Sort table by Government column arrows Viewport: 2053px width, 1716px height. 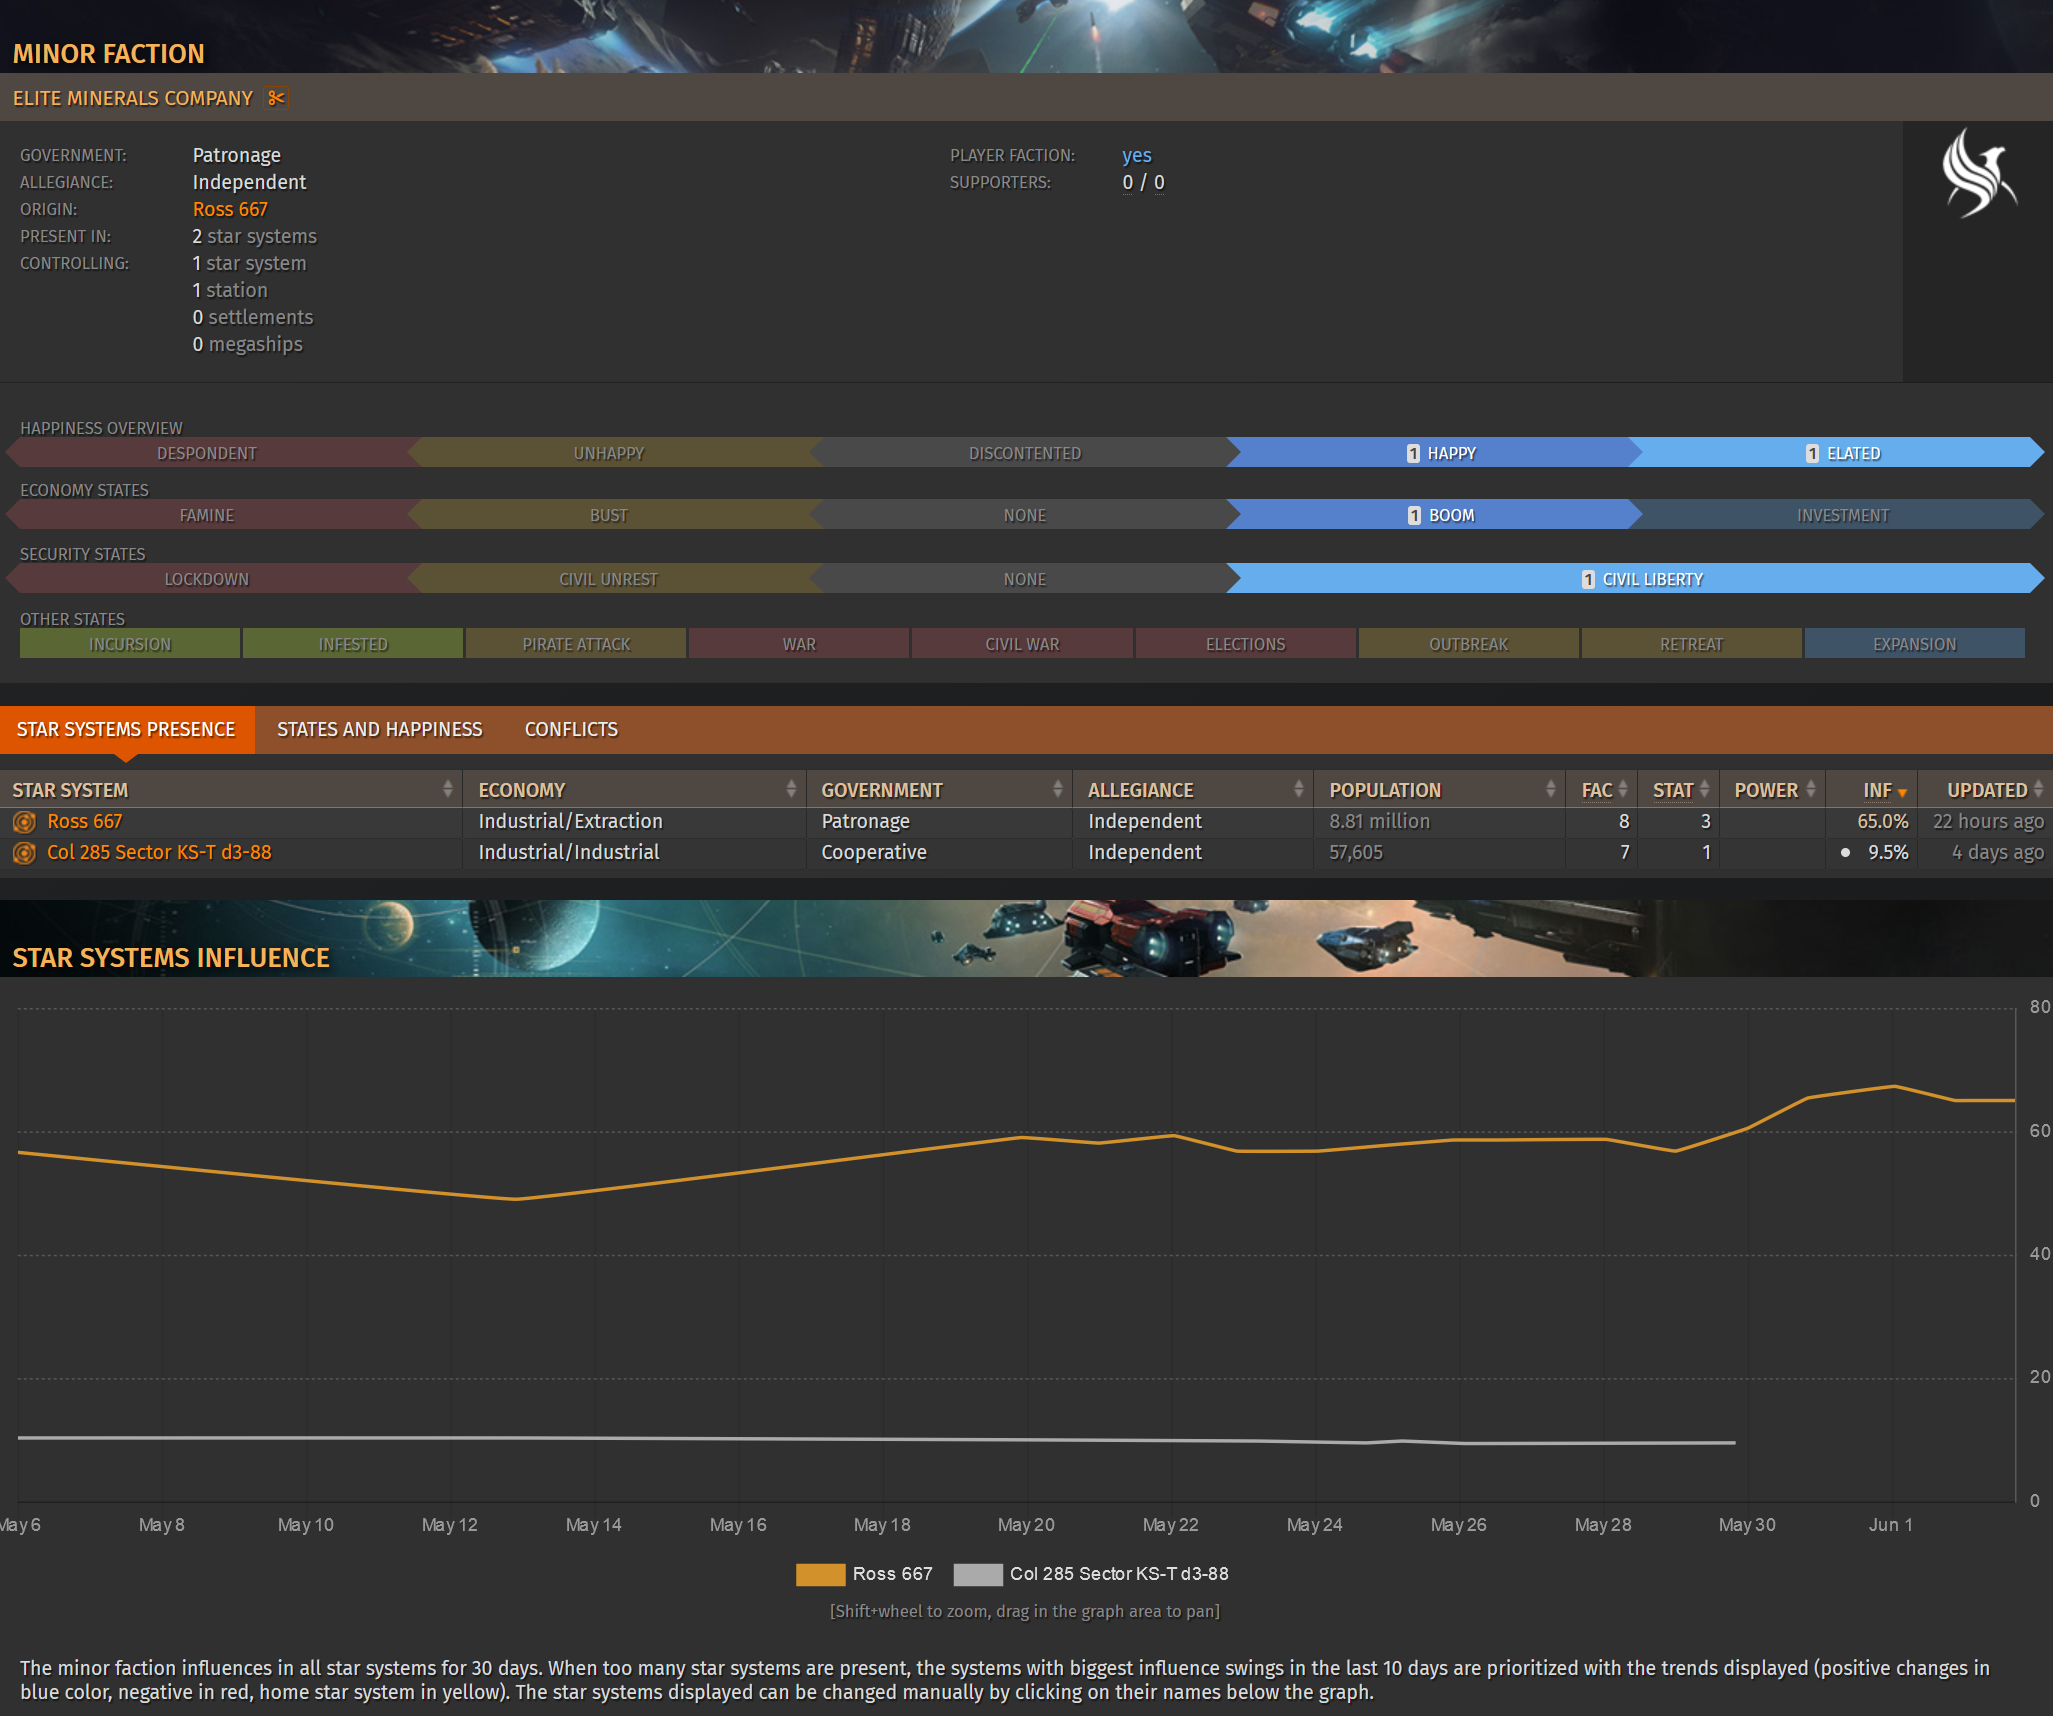(x=1057, y=789)
